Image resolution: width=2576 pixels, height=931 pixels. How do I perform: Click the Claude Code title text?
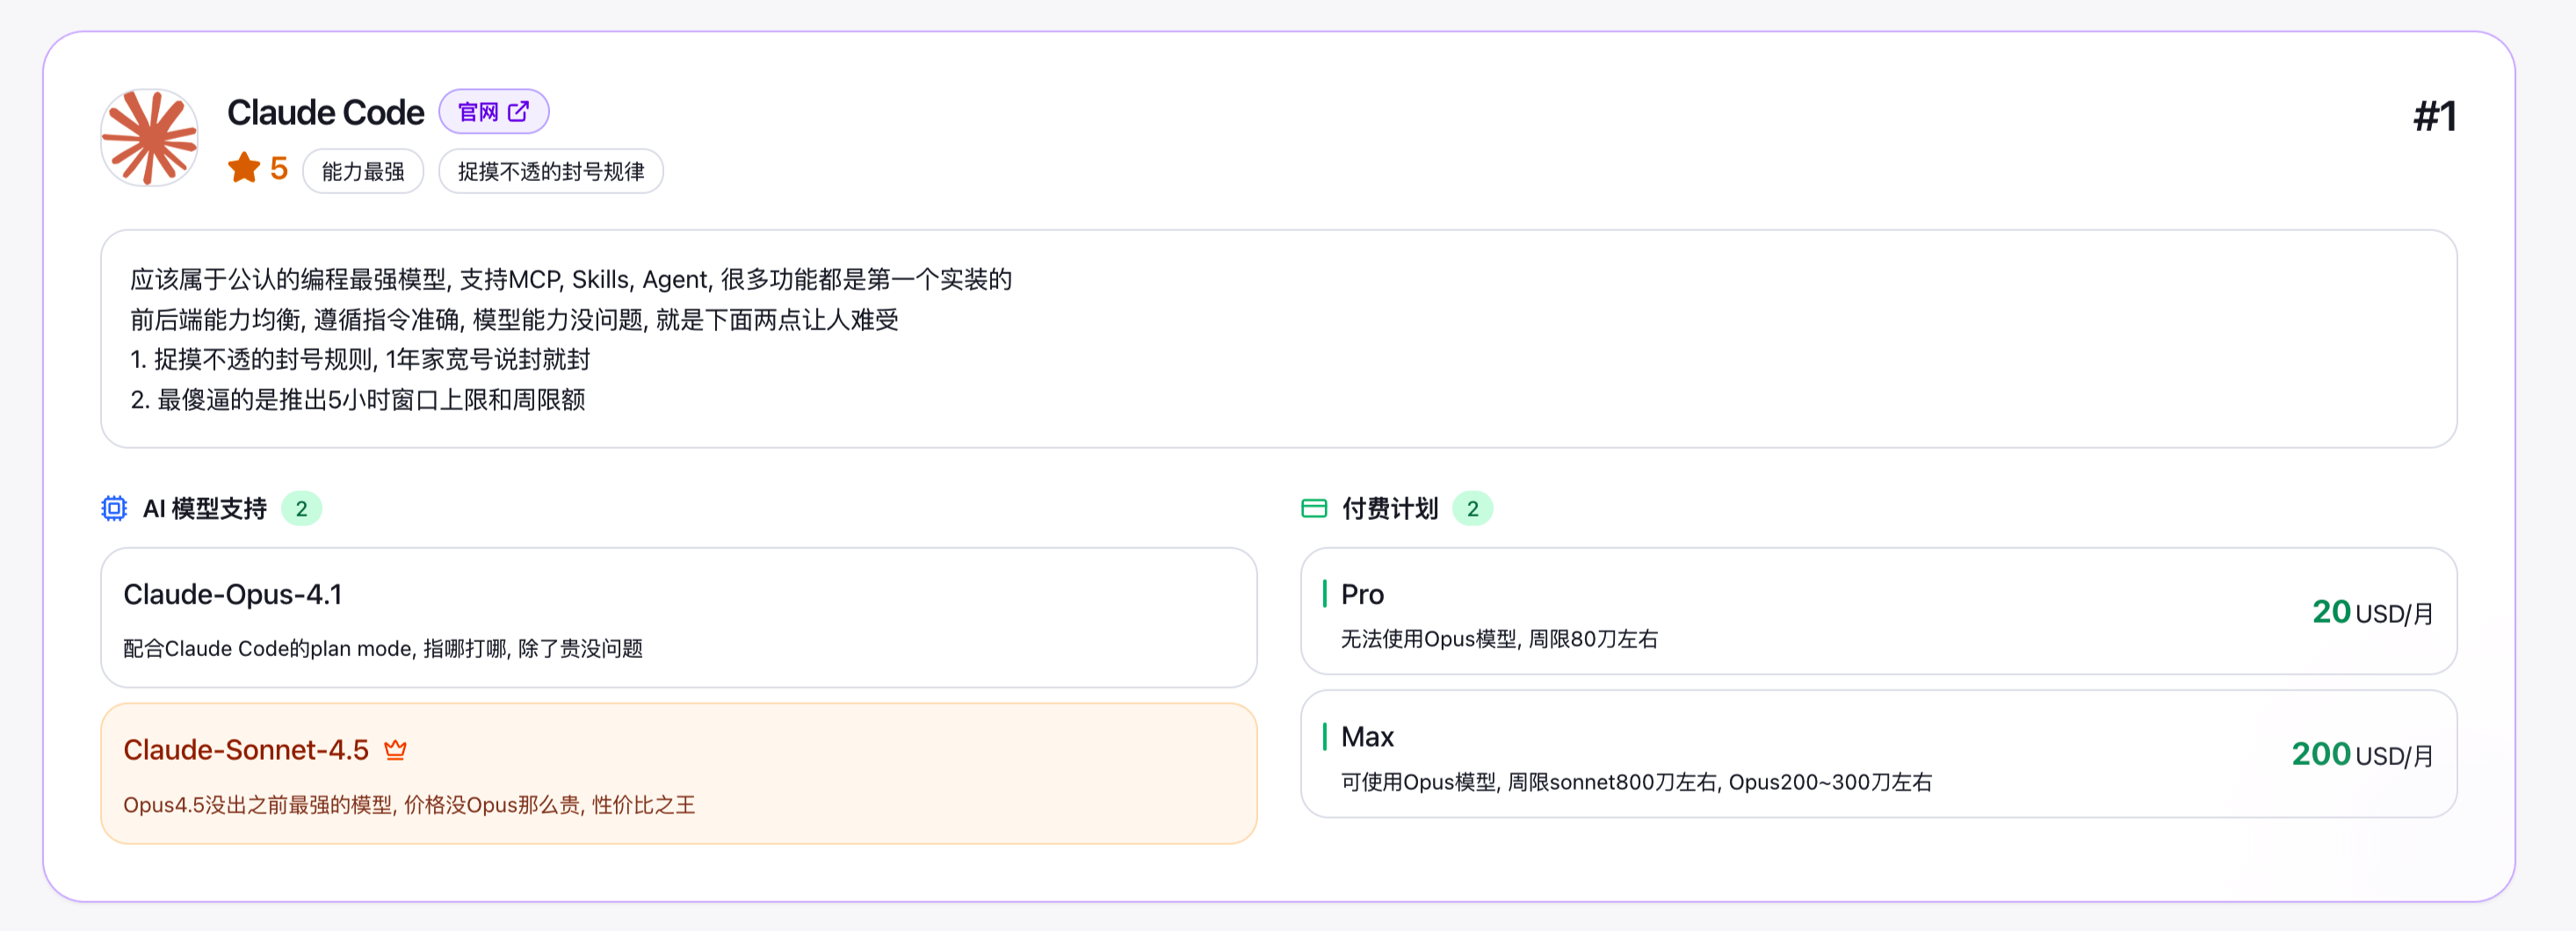325,113
